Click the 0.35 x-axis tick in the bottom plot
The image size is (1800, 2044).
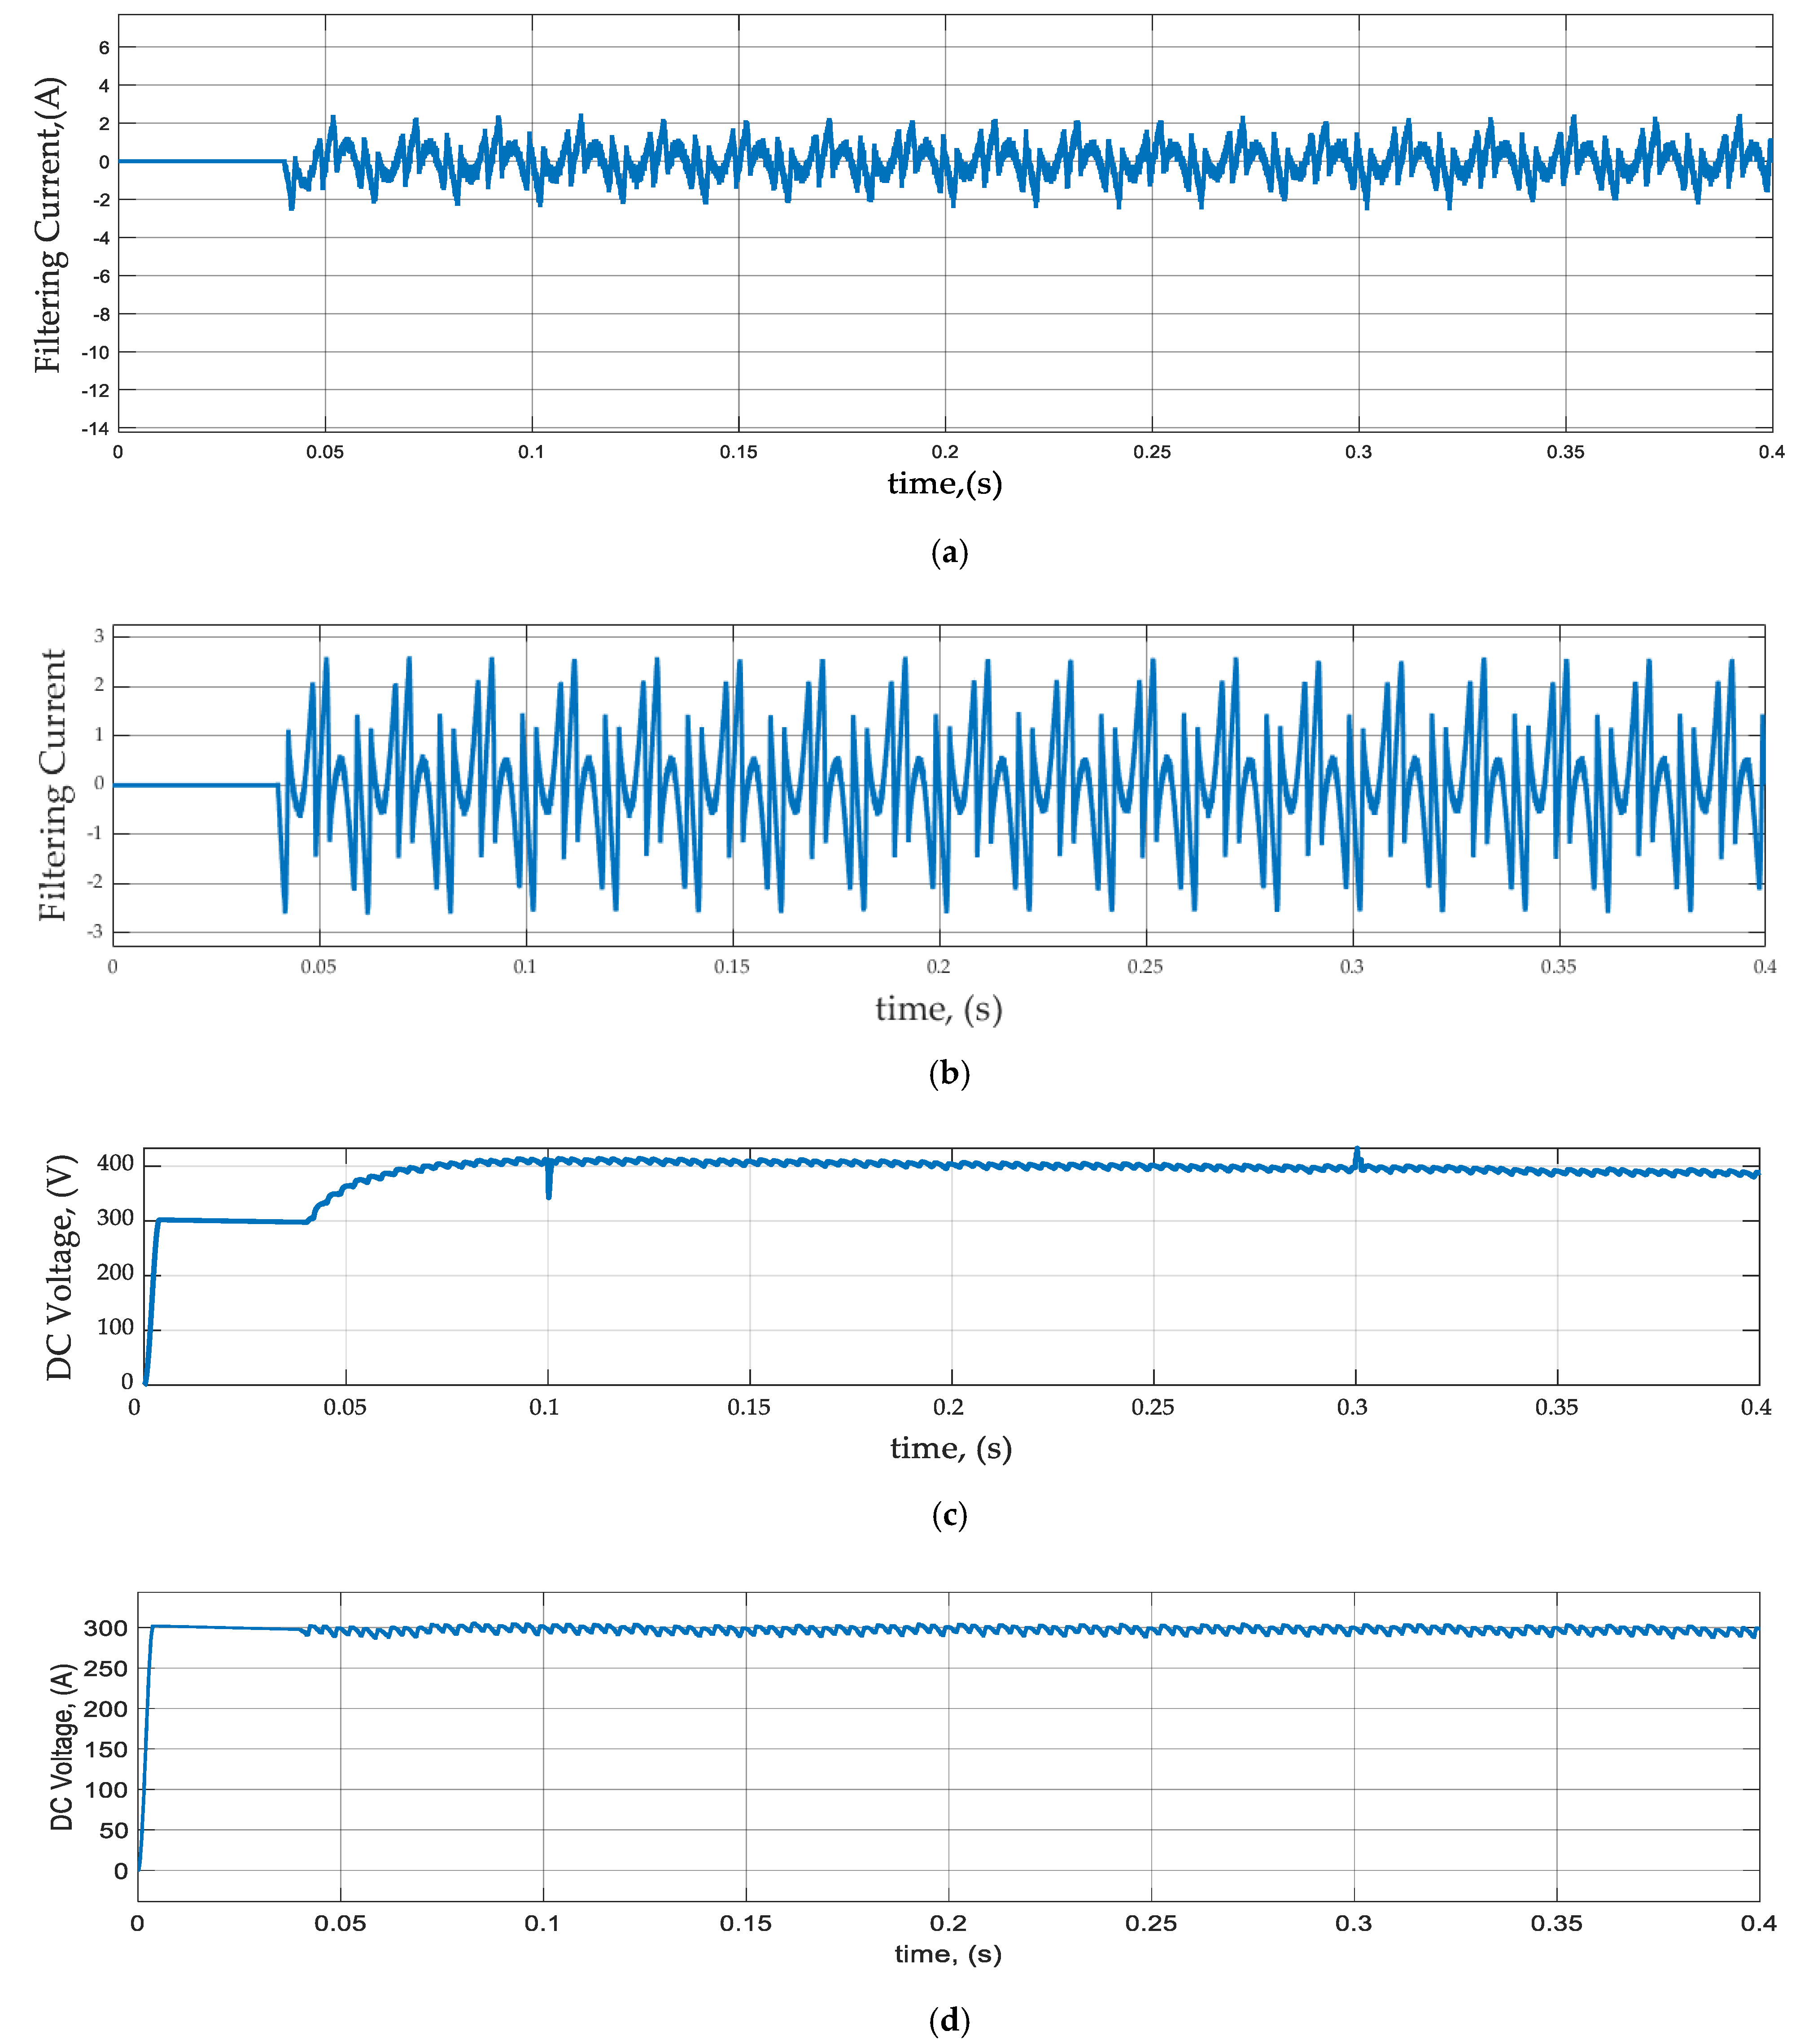1556,1923
